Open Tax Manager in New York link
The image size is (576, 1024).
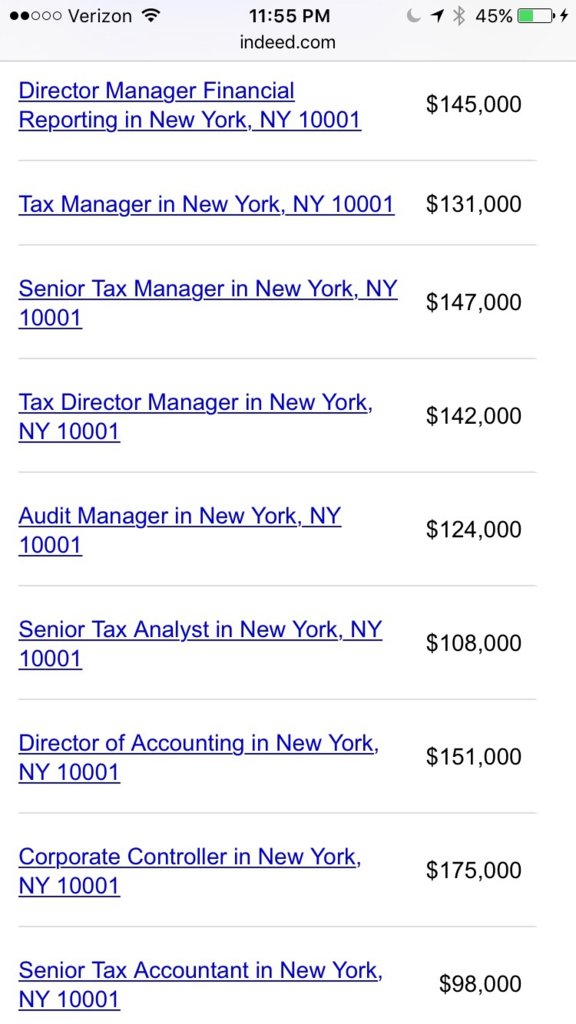pos(206,204)
